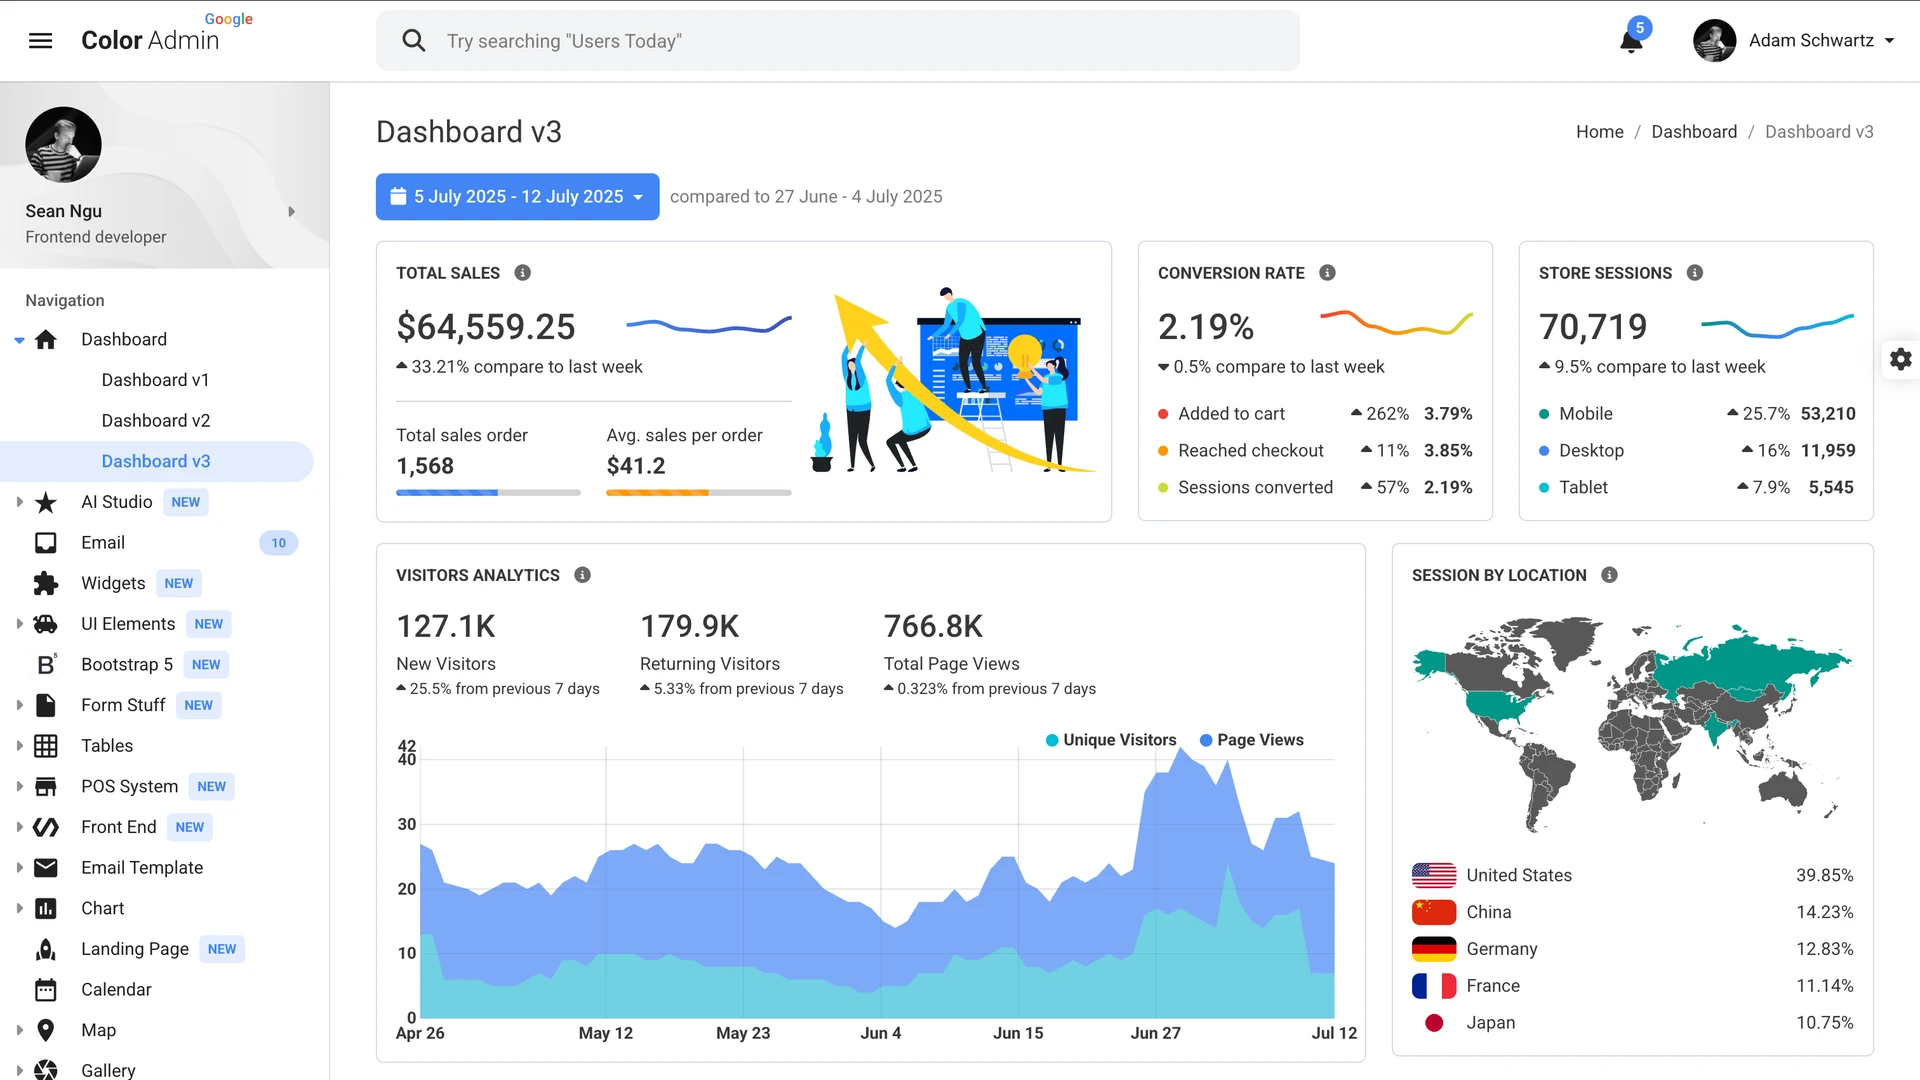Open Dashboard v2 menu item
1920x1080 pixels.
(x=155, y=421)
